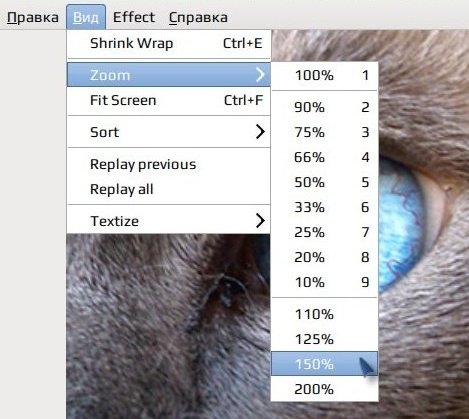Viewport: 469px width, 419px height.
Task: Expand the Textize submenu
Action: (169, 221)
